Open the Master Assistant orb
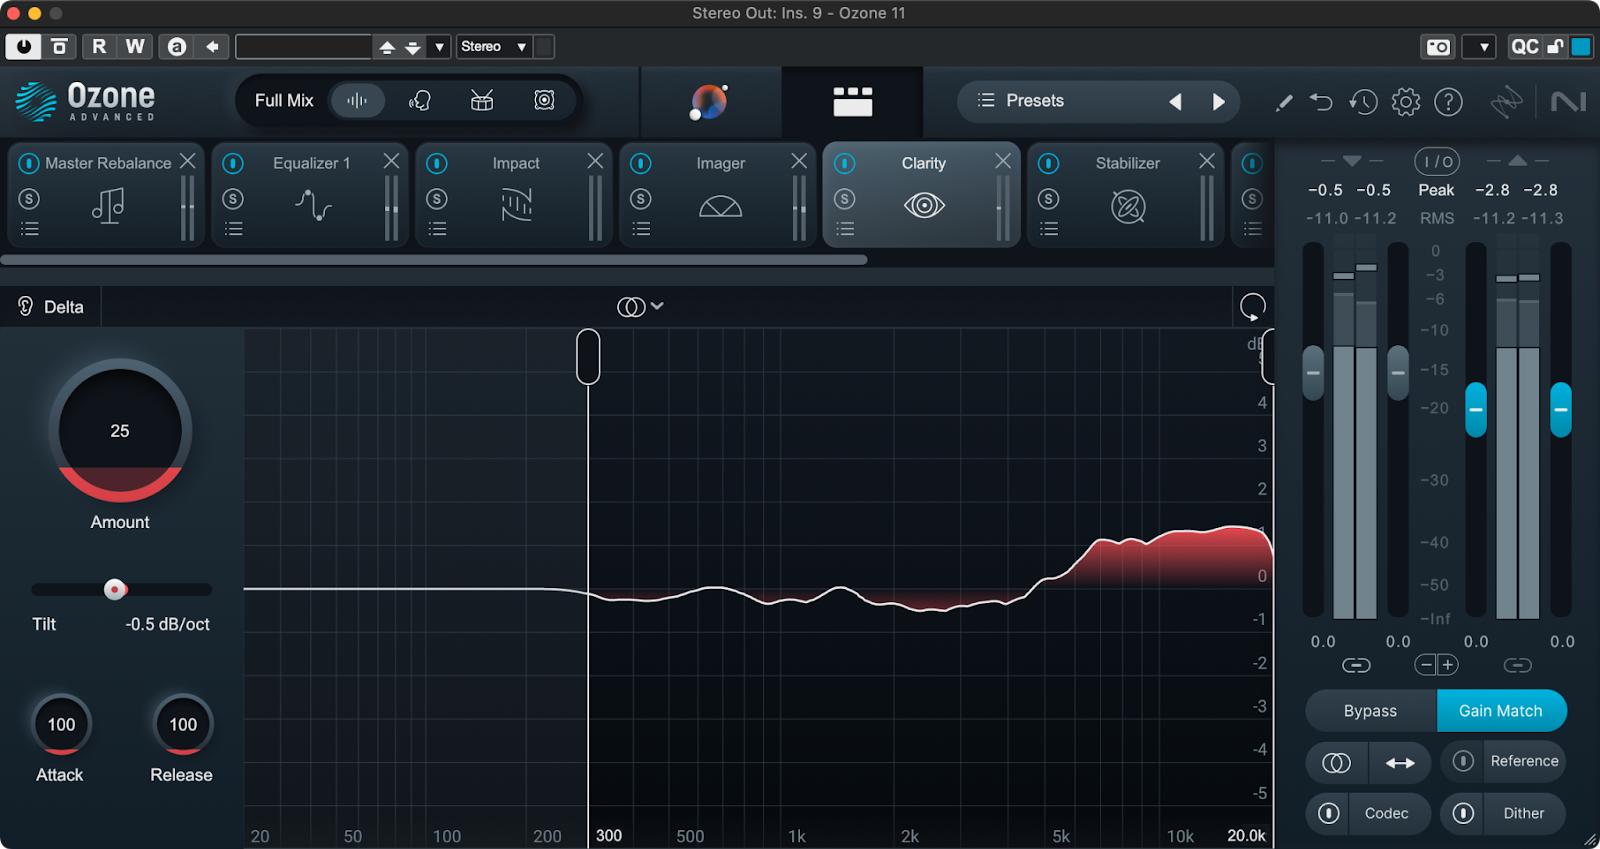The width and height of the screenshot is (1600, 849). (x=709, y=102)
